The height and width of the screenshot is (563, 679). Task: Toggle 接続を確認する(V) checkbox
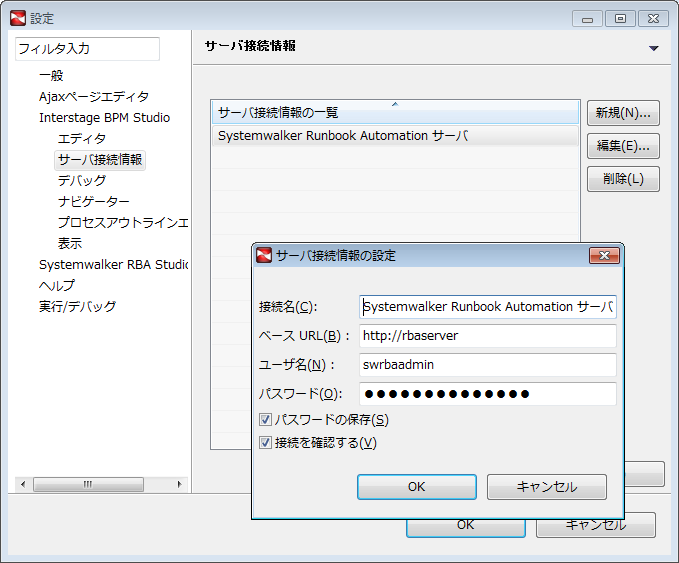pos(265,443)
